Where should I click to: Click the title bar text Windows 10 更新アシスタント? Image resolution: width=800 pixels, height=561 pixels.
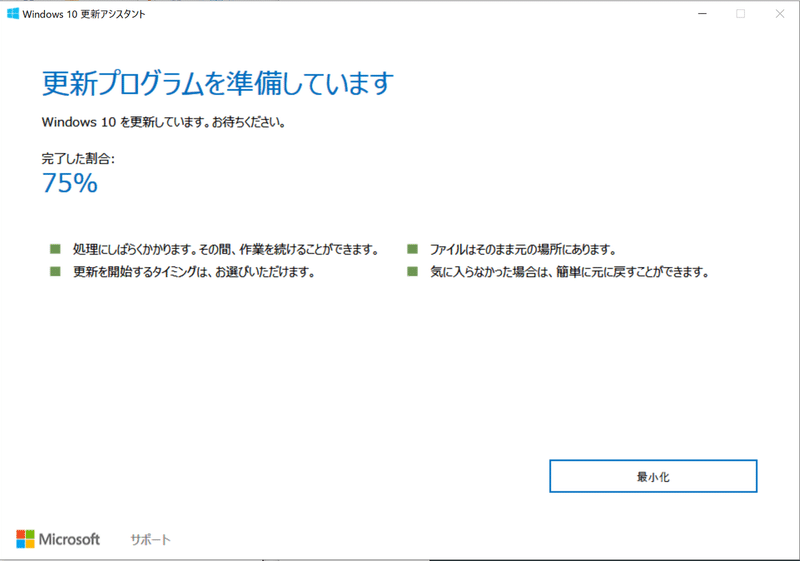pyautogui.click(x=84, y=14)
